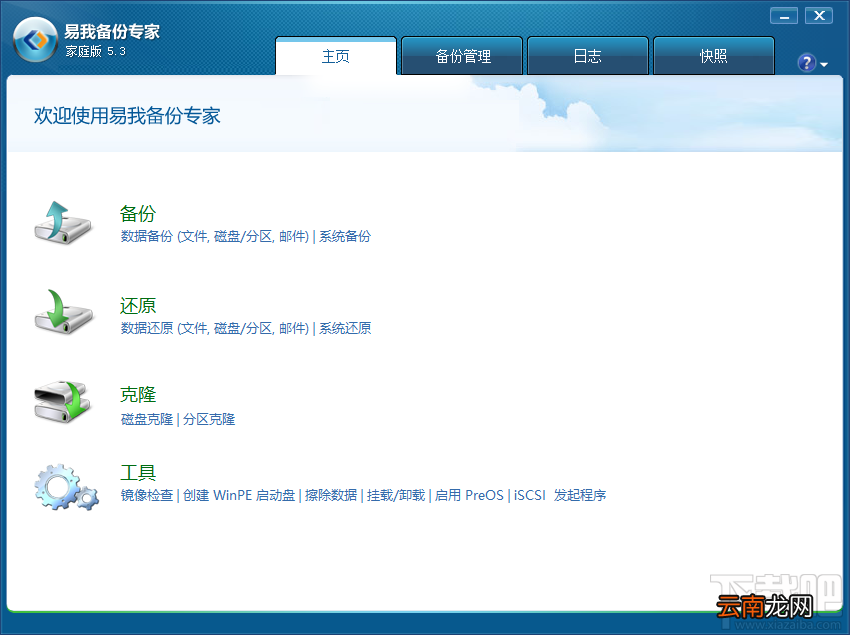Close the application window

pos(819,16)
